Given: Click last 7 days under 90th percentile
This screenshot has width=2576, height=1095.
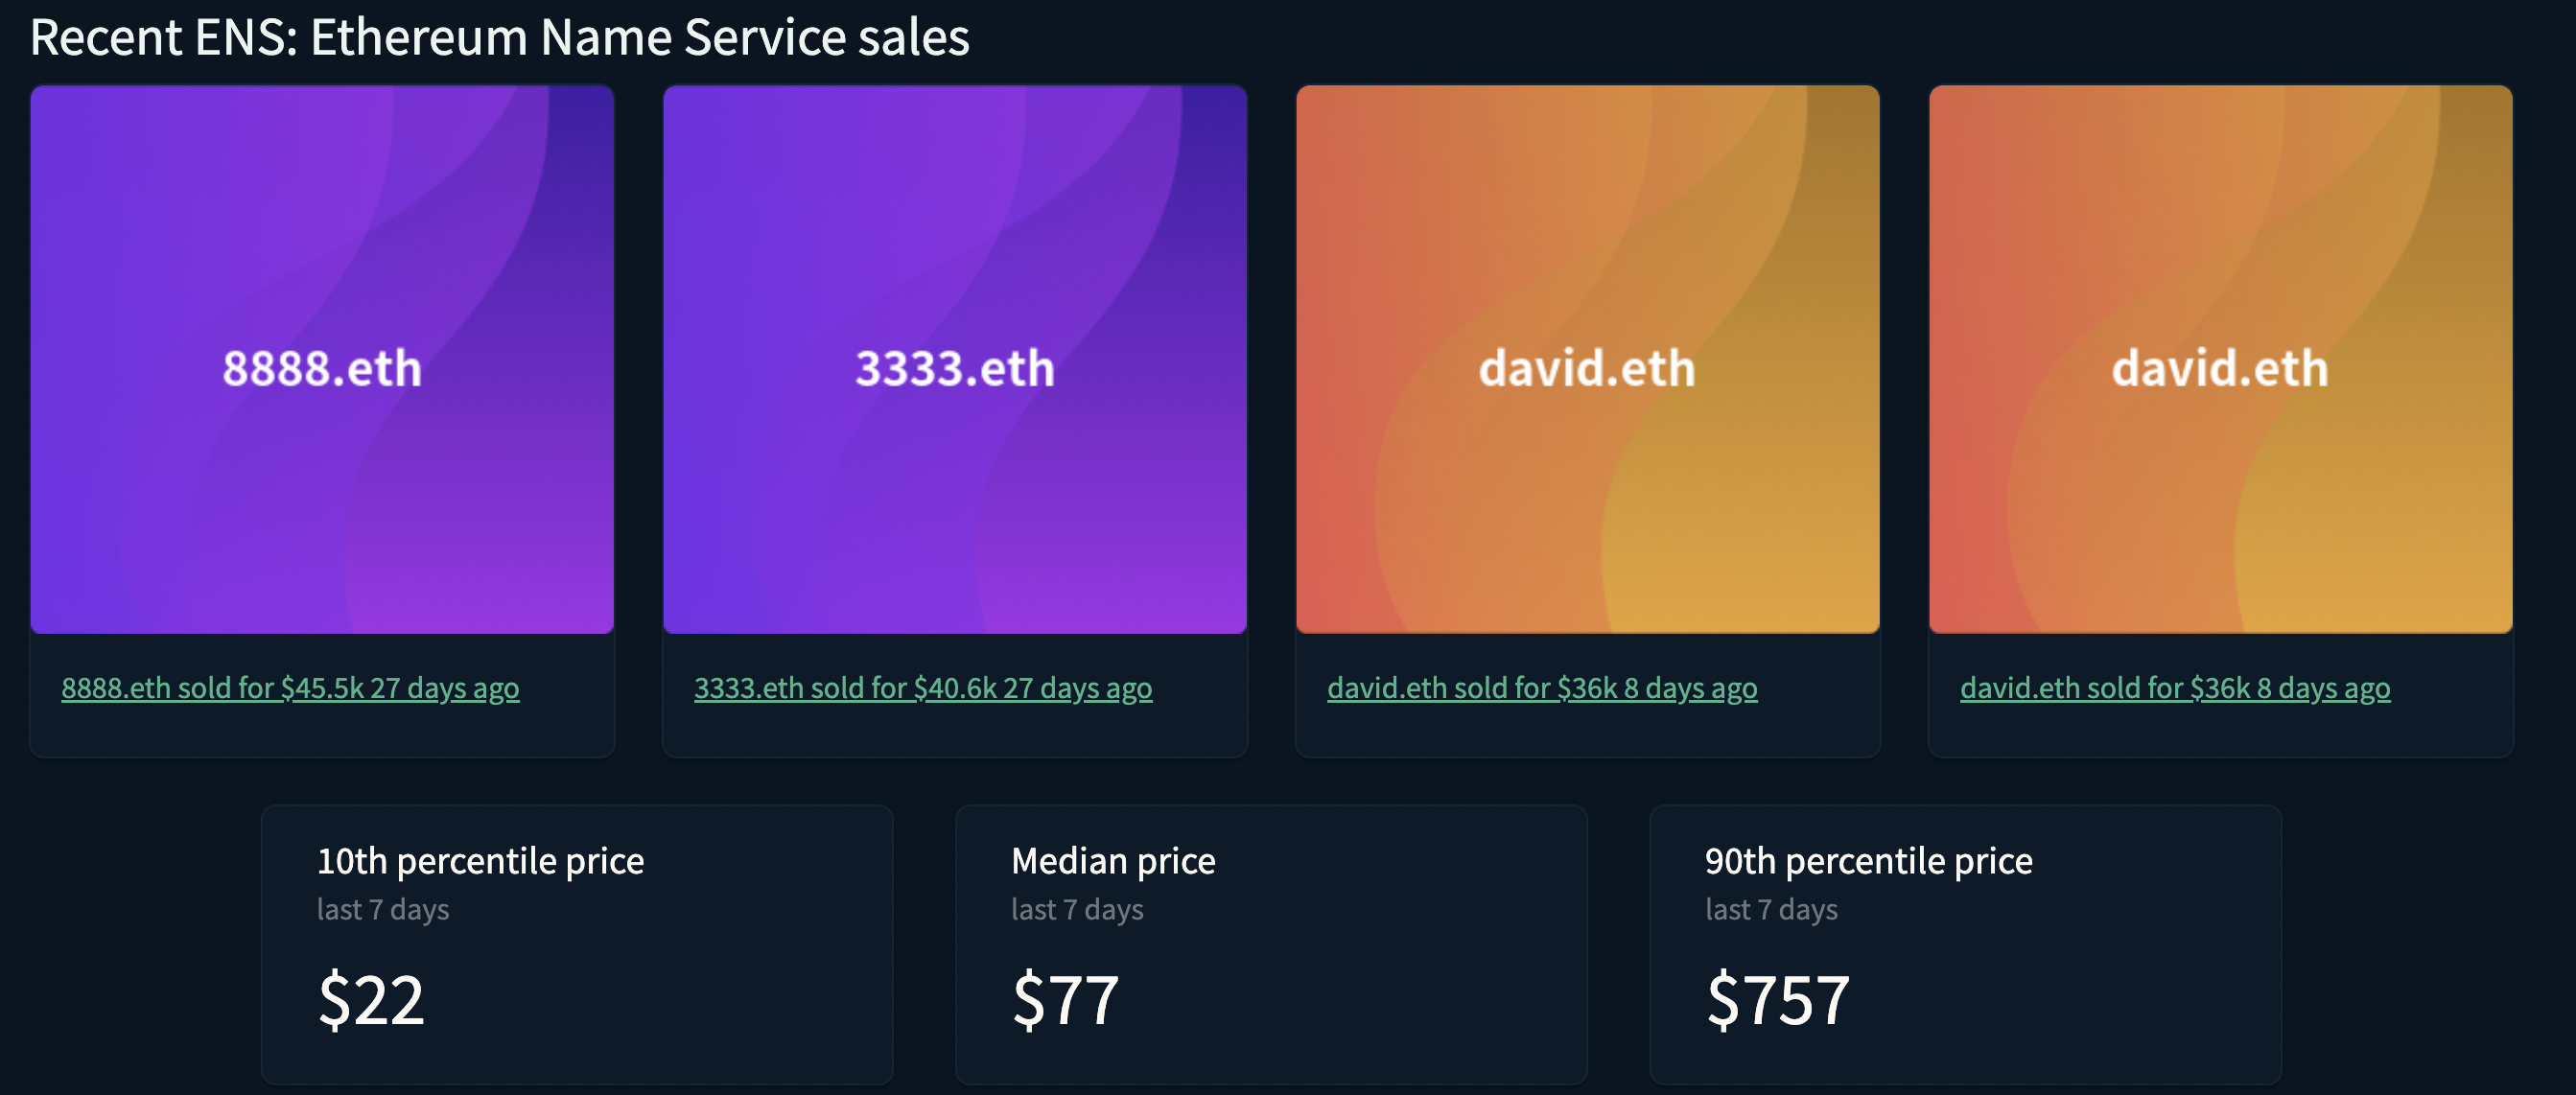Looking at the screenshot, I should tap(1771, 910).
